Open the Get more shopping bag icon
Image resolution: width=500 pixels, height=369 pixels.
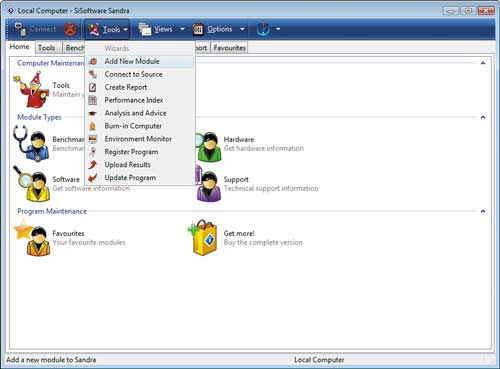pyautogui.click(x=203, y=238)
